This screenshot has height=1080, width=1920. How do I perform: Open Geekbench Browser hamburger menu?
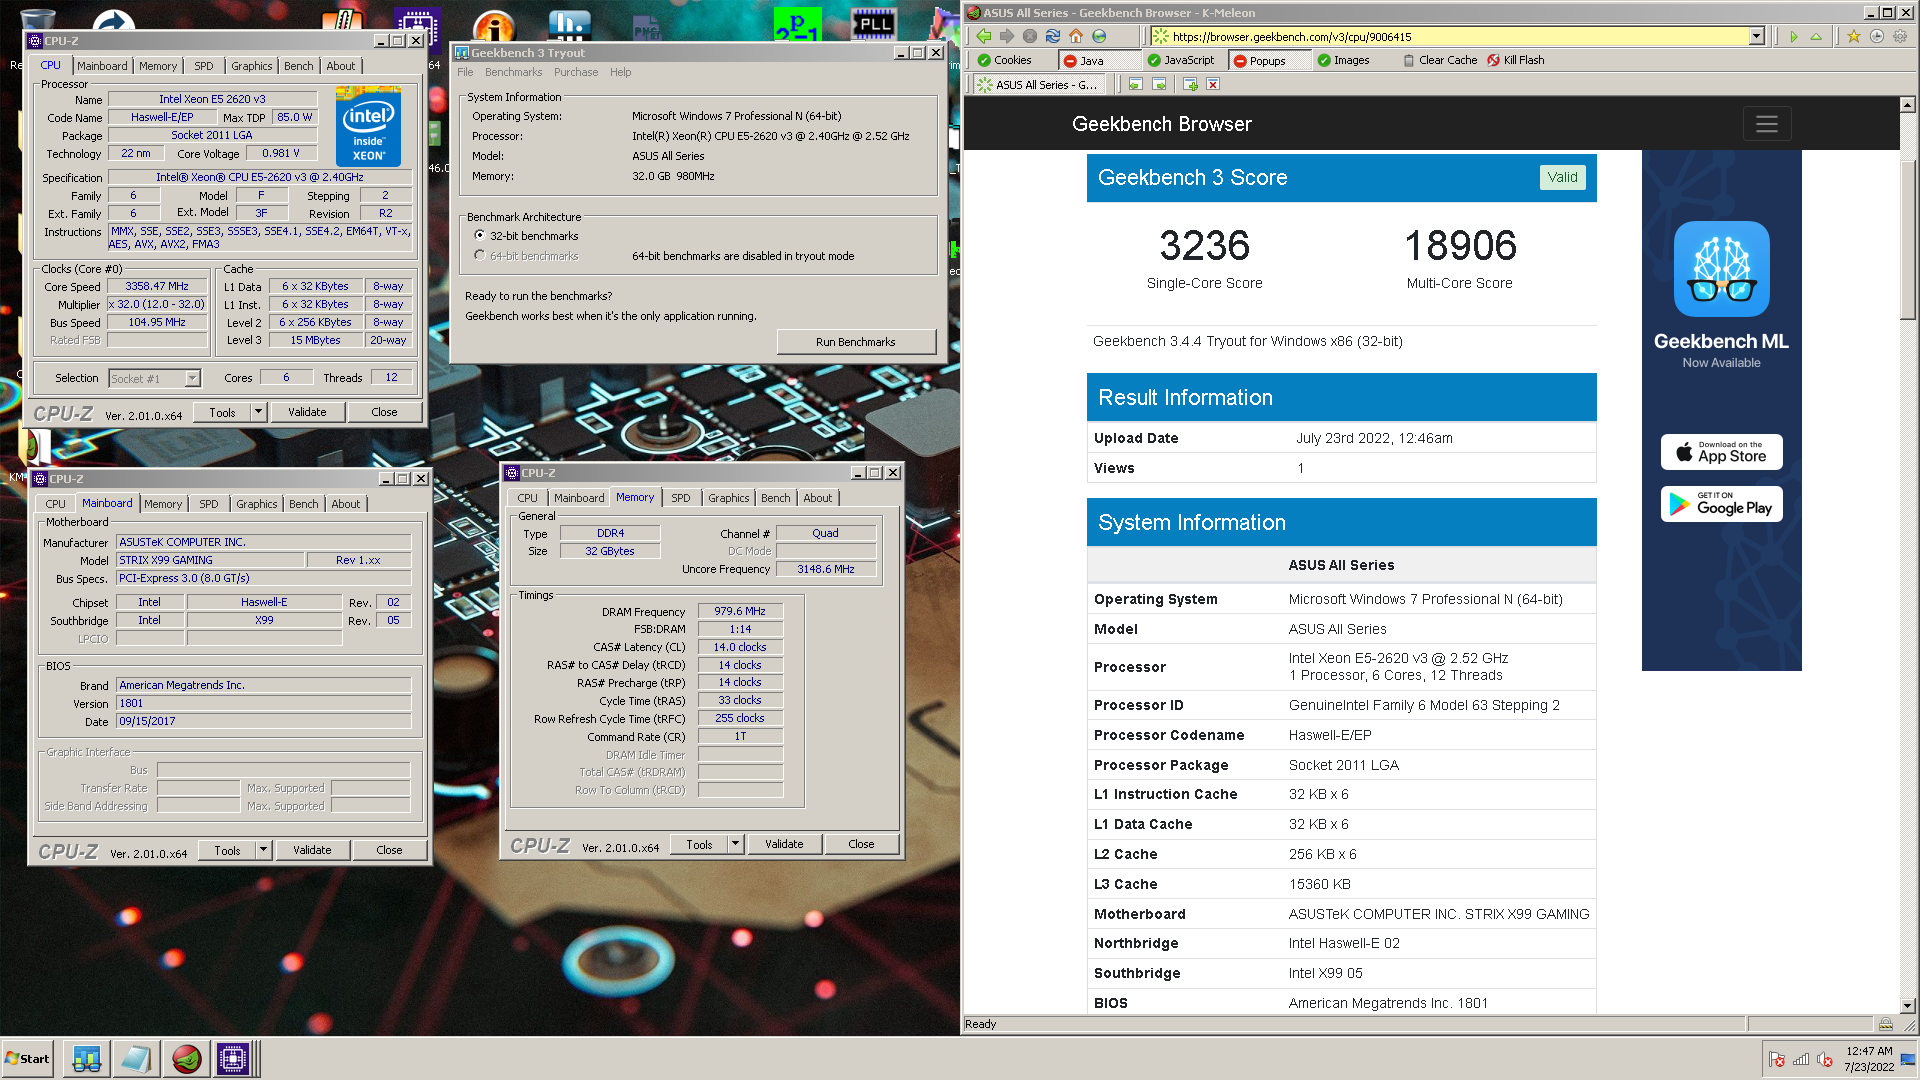1767,124
